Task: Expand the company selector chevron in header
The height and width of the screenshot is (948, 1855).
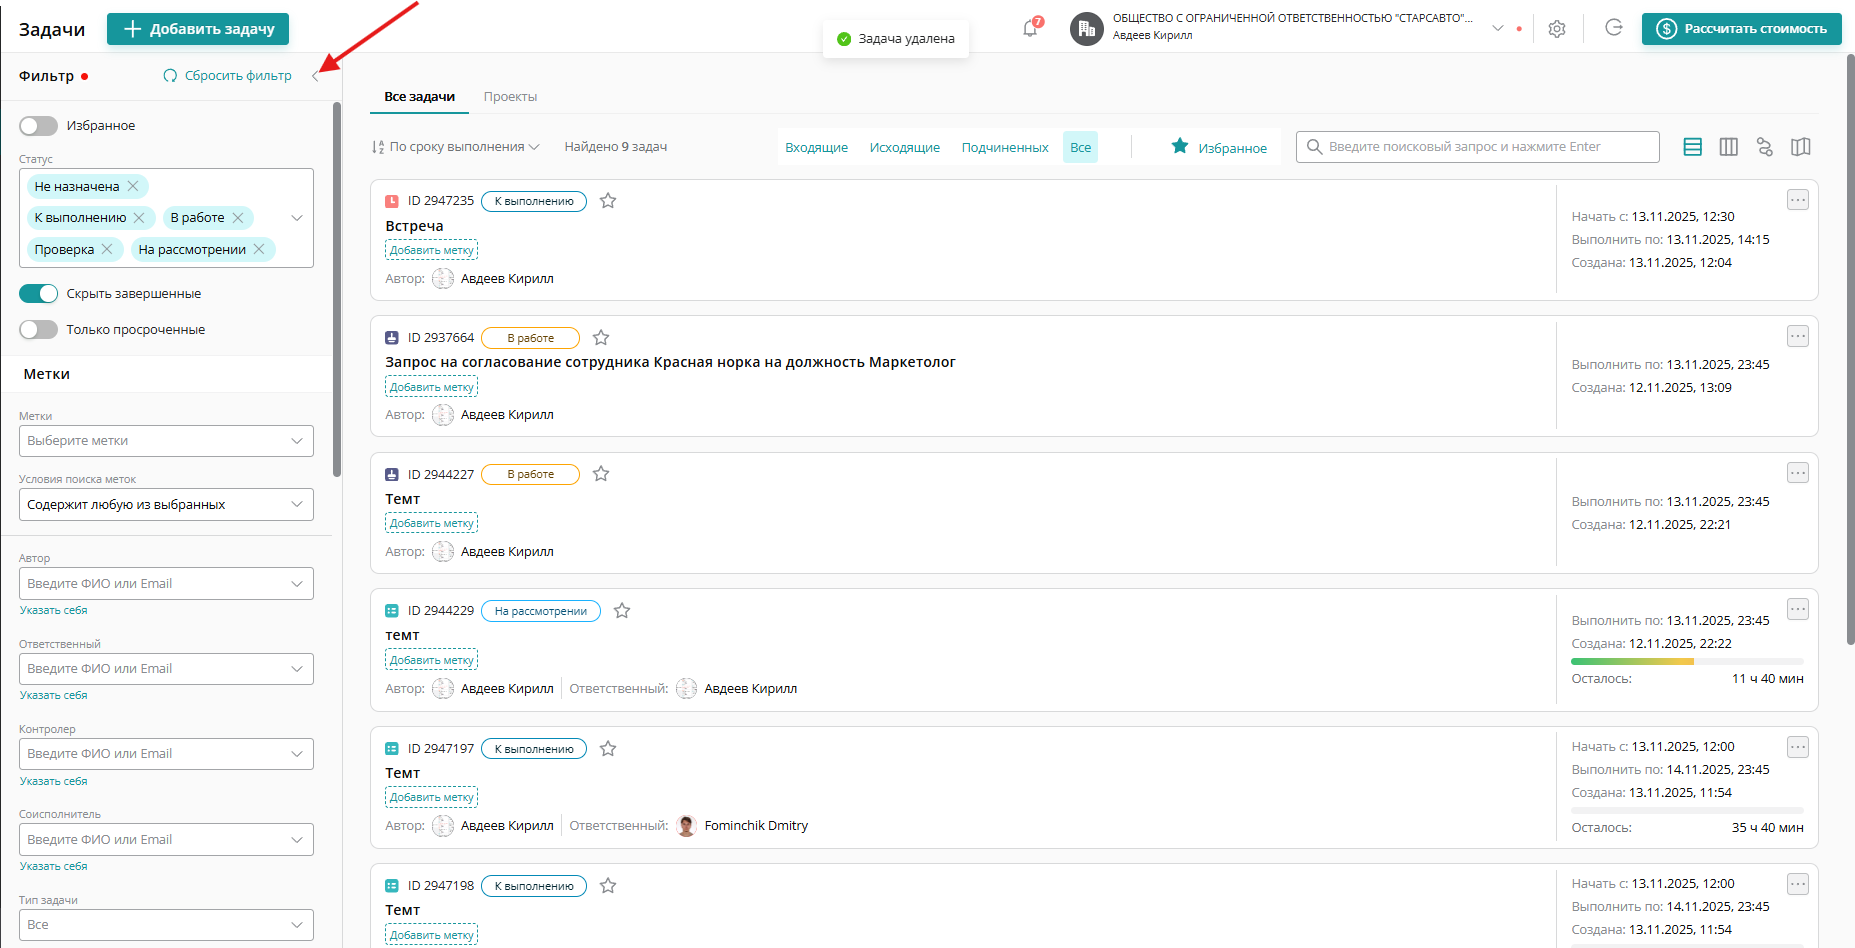Action: tap(1498, 28)
